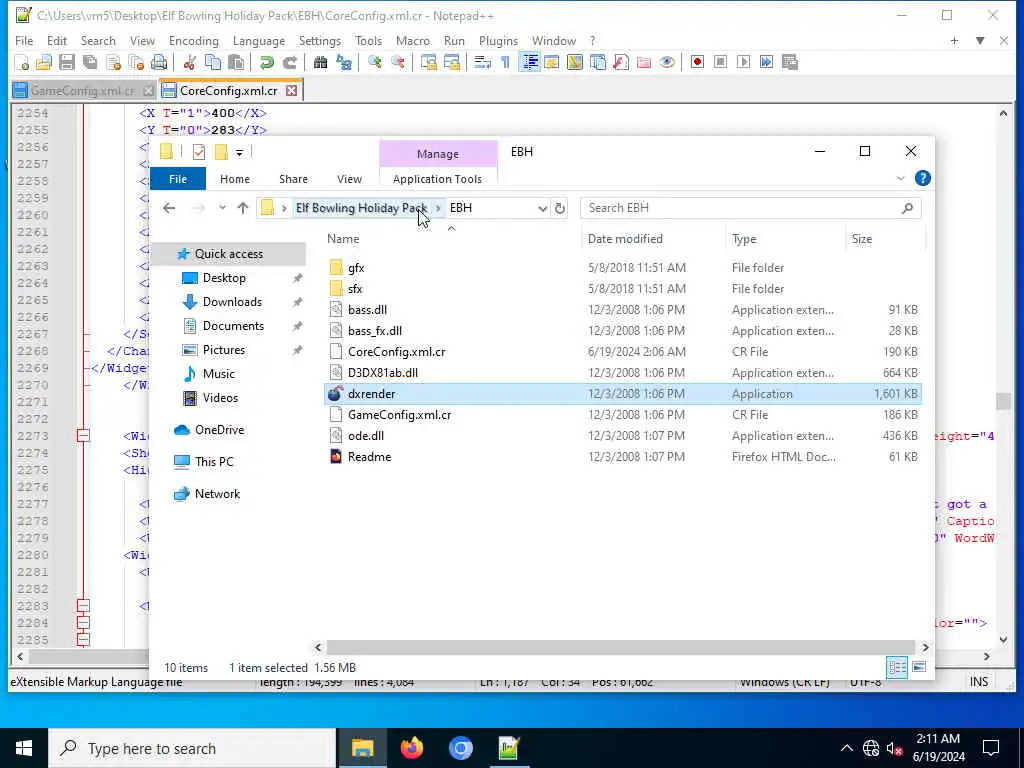Click the Open file icon in Notepad++ toolbar

[44, 63]
